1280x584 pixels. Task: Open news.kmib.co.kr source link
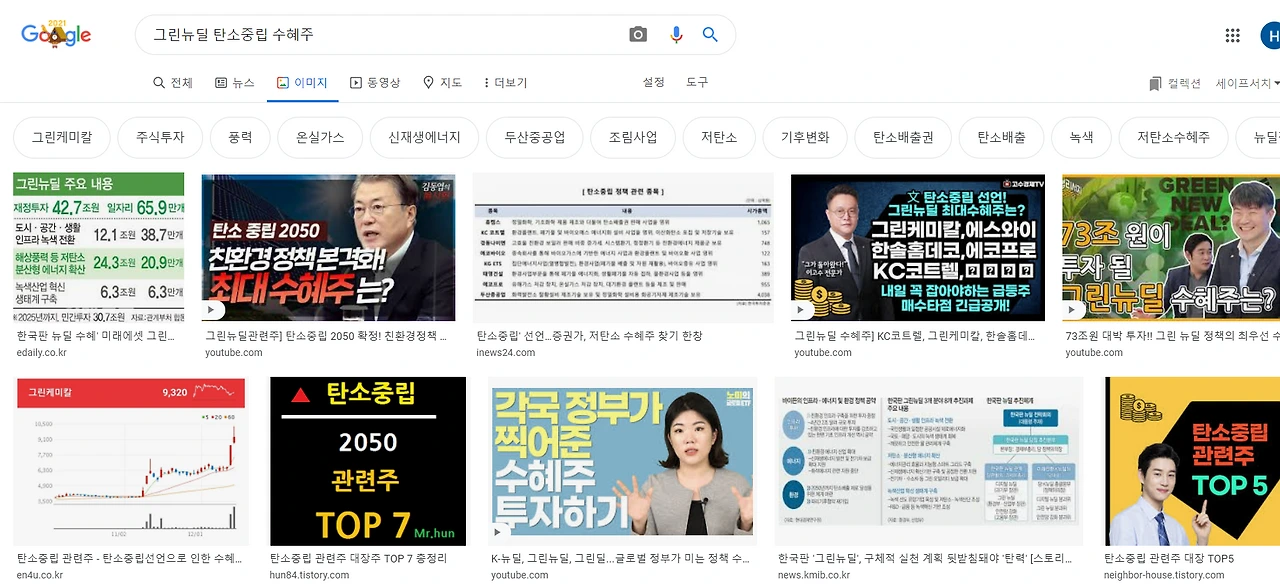coord(814,575)
